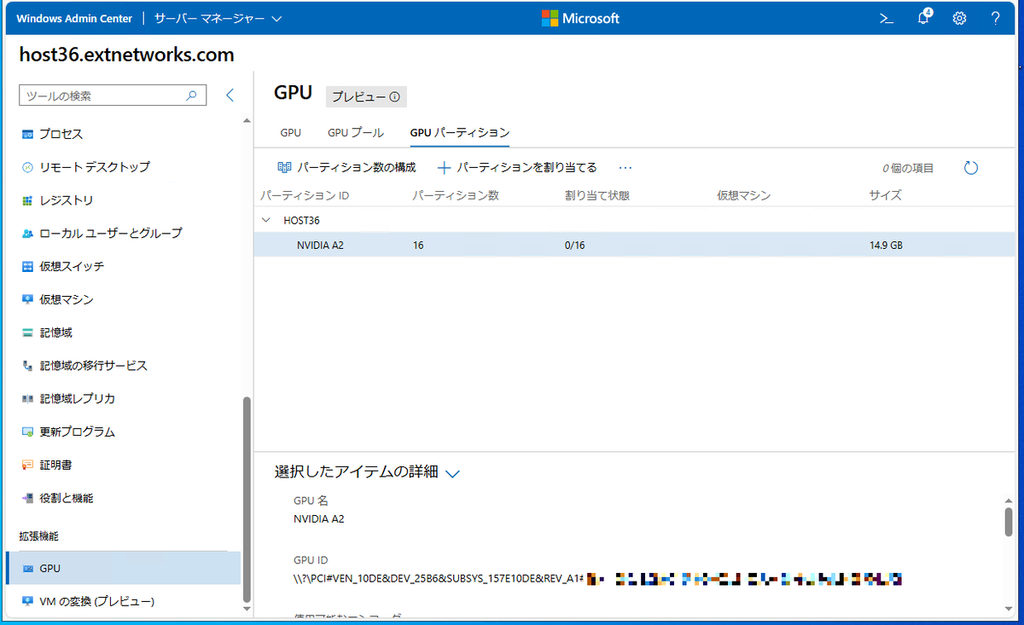Click the sidebar tool list scrollbar

point(247,500)
